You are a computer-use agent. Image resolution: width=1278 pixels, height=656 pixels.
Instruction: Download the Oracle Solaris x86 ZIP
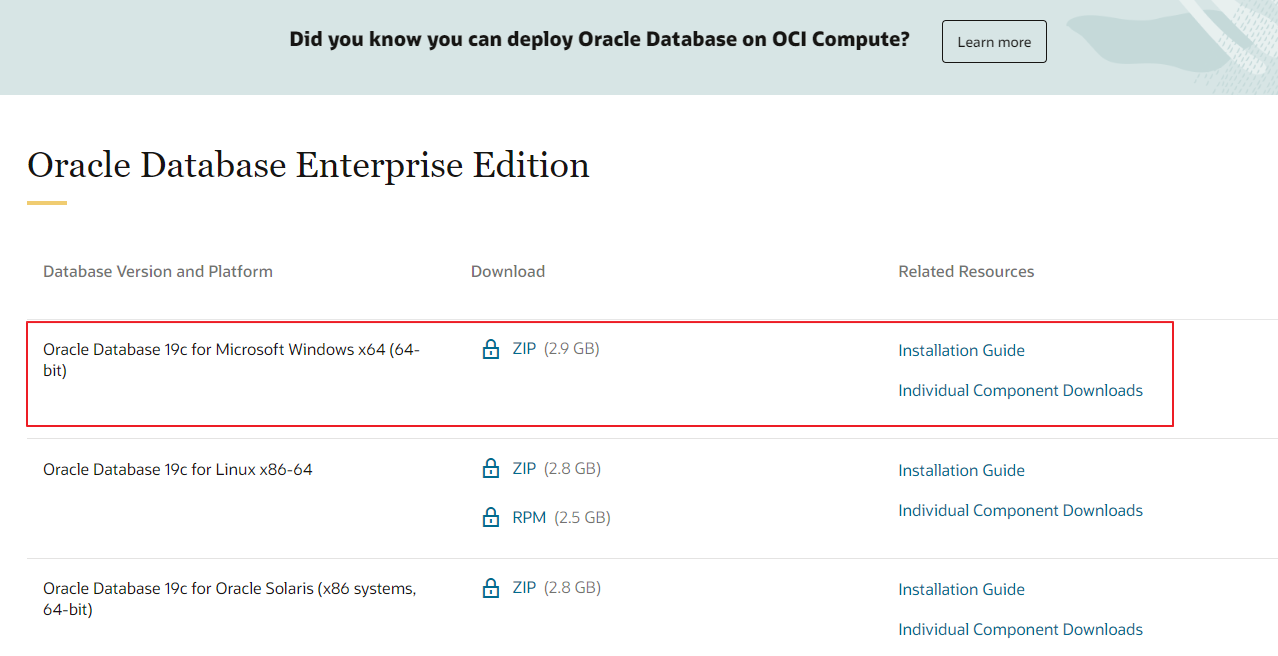(x=524, y=587)
